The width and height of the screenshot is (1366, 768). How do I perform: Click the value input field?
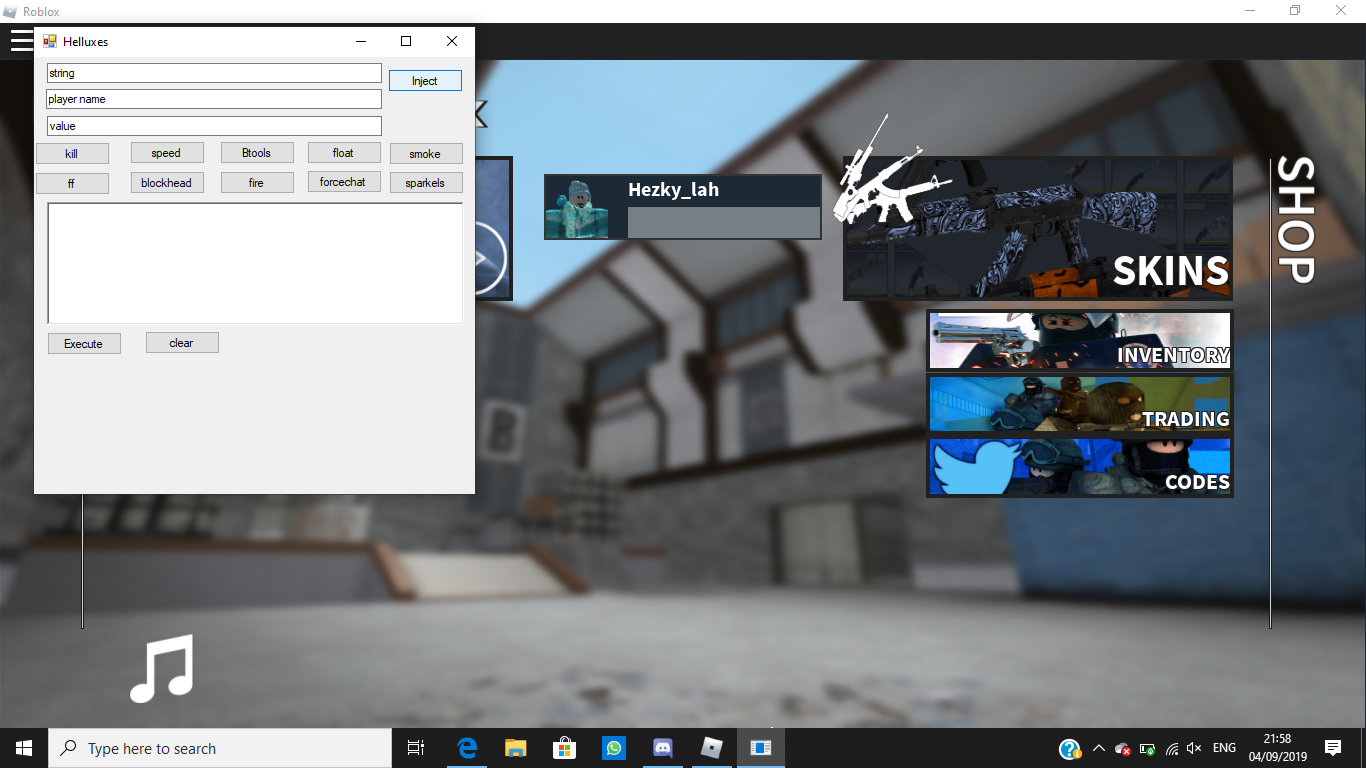214,126
